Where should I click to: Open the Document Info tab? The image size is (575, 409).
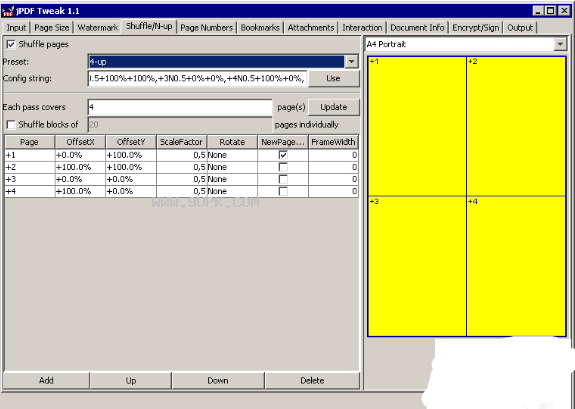417,28
